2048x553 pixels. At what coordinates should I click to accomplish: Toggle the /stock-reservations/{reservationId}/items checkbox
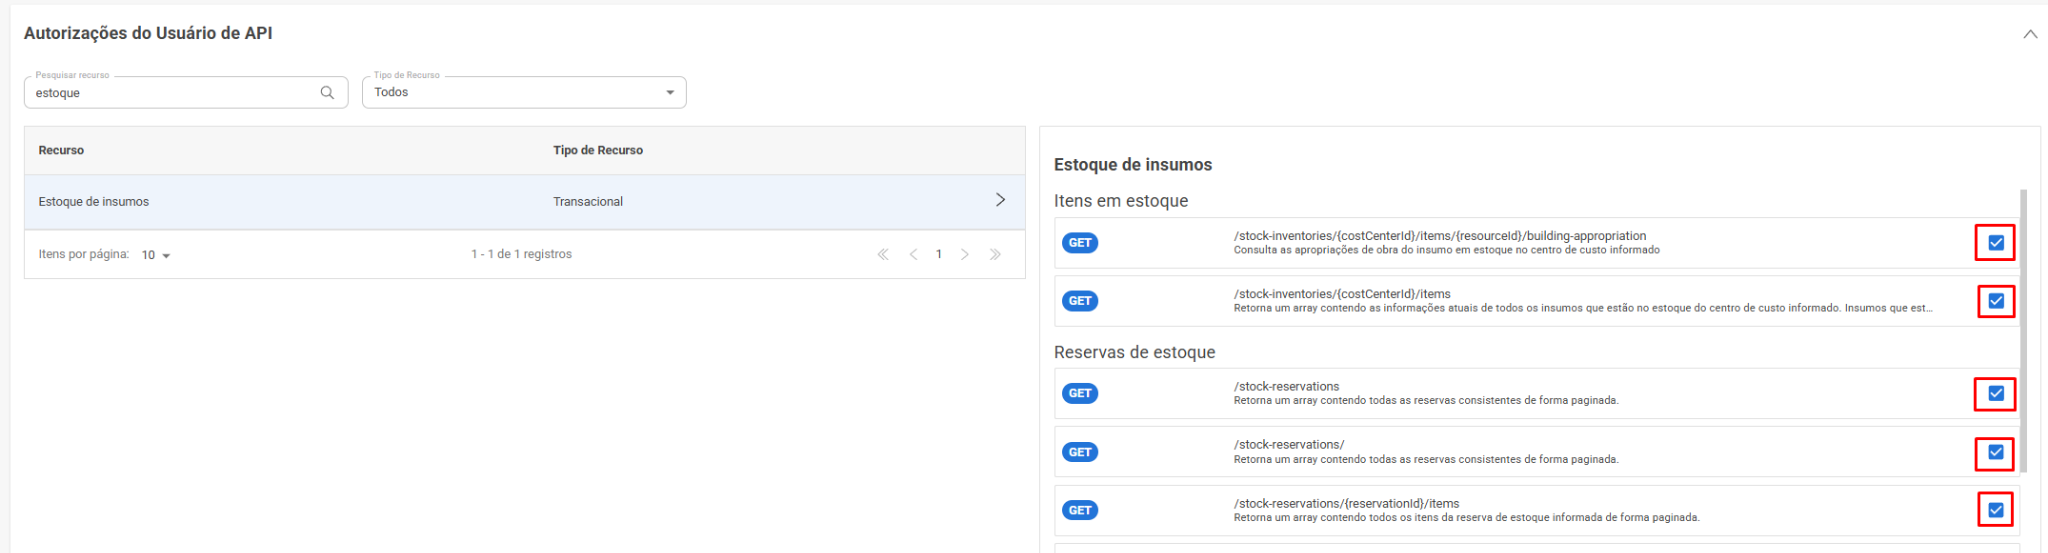(x=1996, y=510)
